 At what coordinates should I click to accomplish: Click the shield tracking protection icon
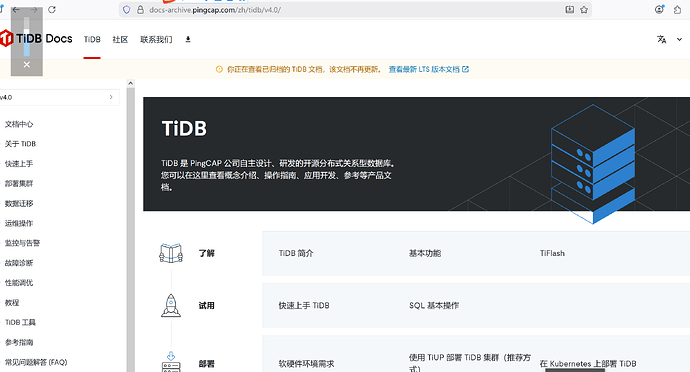[x=127, y=10]
